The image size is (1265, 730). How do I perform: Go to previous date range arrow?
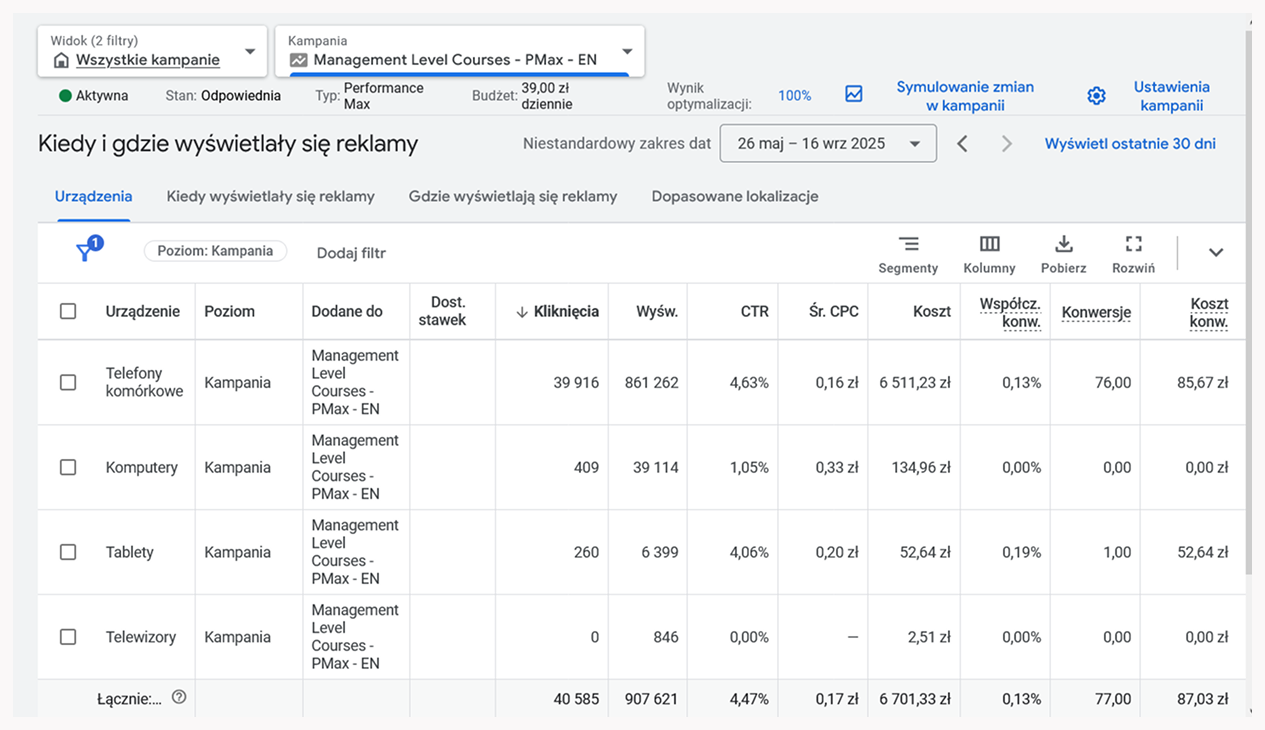(x=962, y=144)
